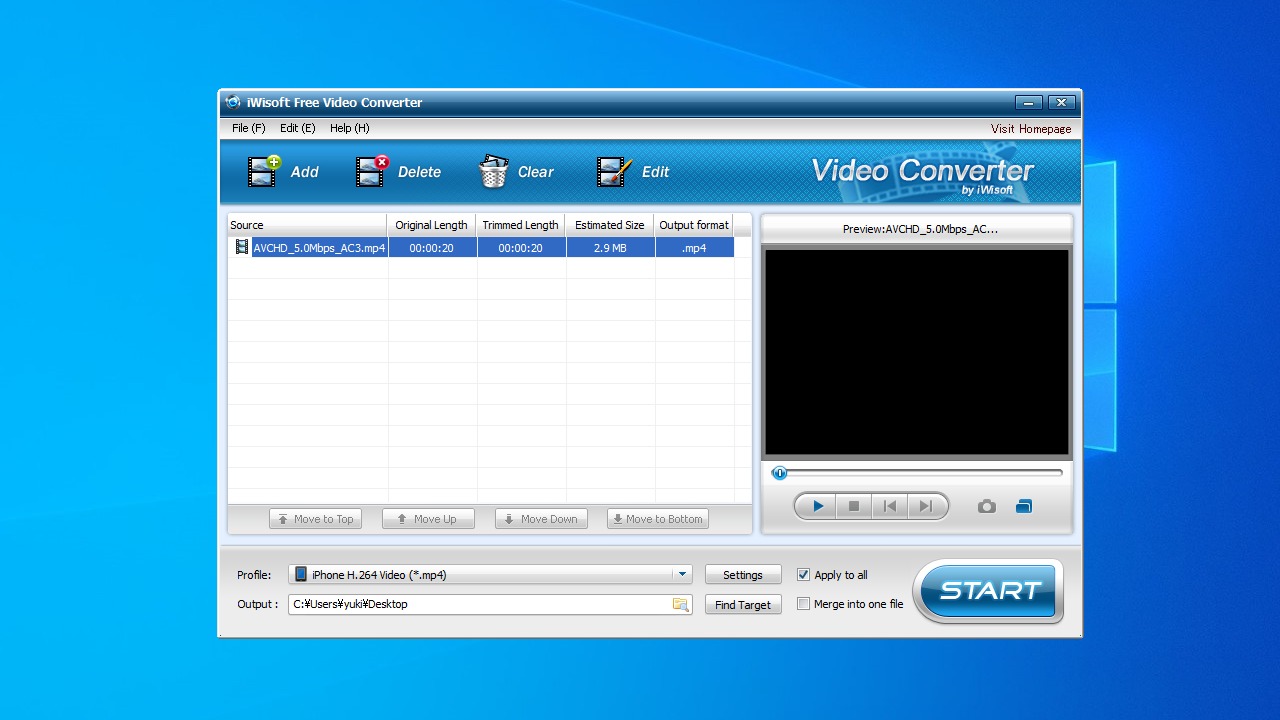Image resolution: width=1280 pixels, height=720 pixels.
Task: Click the black video preview area
Action: (x=917, y=353)
